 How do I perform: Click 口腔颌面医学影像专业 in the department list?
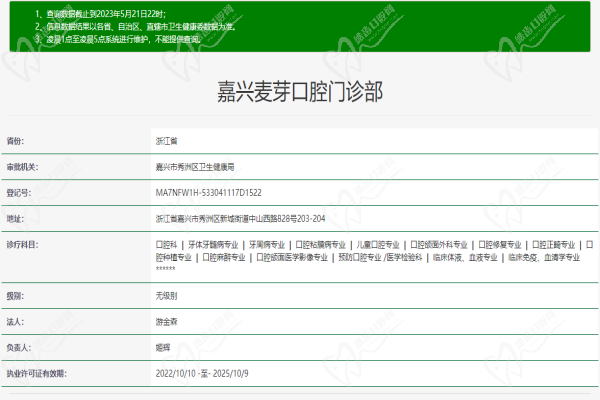click(x=292, y=257)
